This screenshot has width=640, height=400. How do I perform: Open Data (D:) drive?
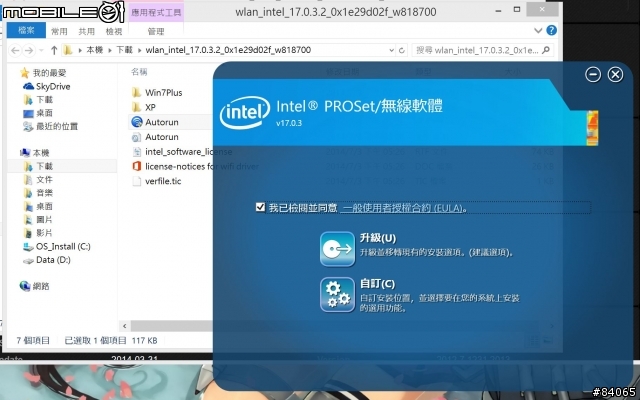coord(53,260)
